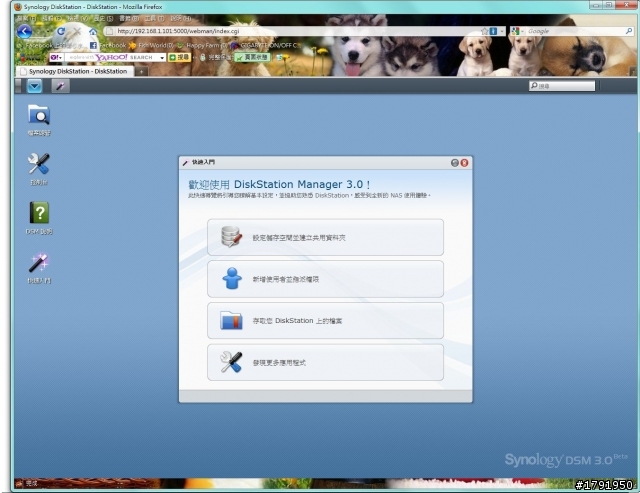The image size is (640, 493).
Task: Open a new tab with plus button
Action: 141,72
